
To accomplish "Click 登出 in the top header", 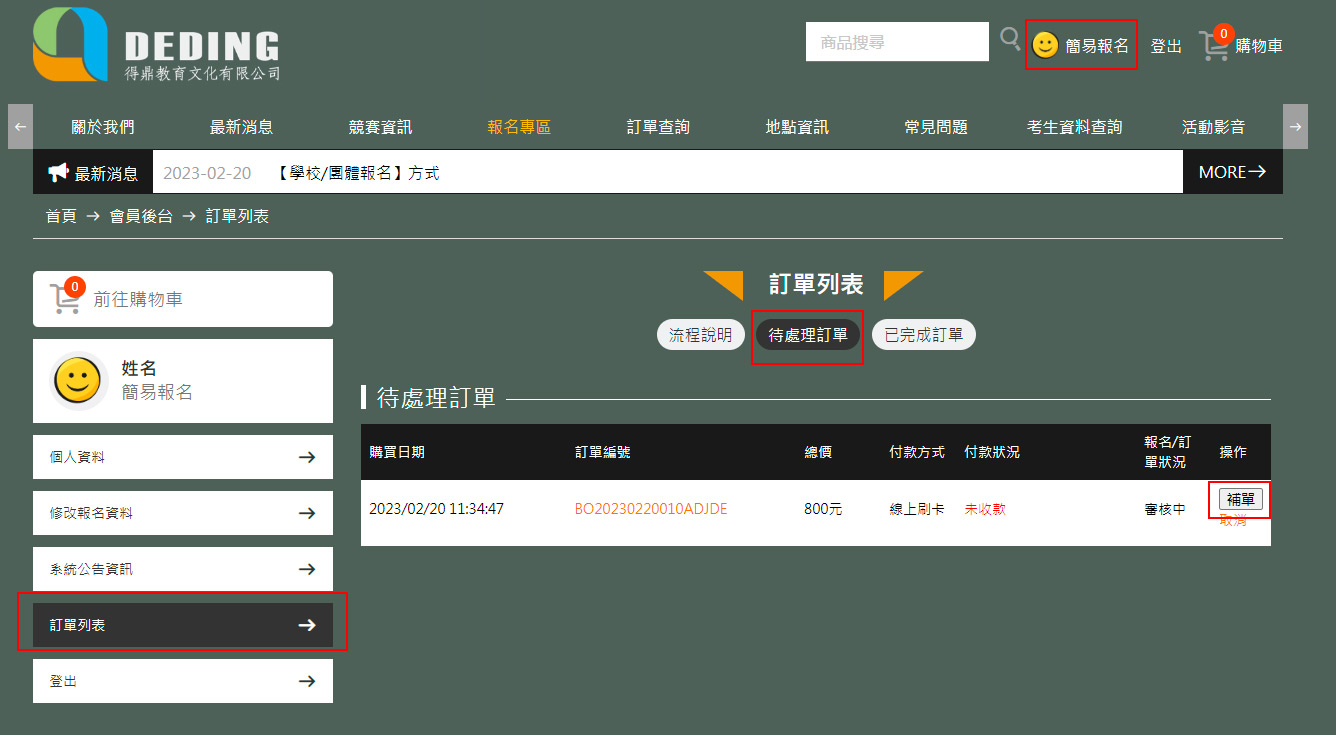I will (x=1166, y=46).
